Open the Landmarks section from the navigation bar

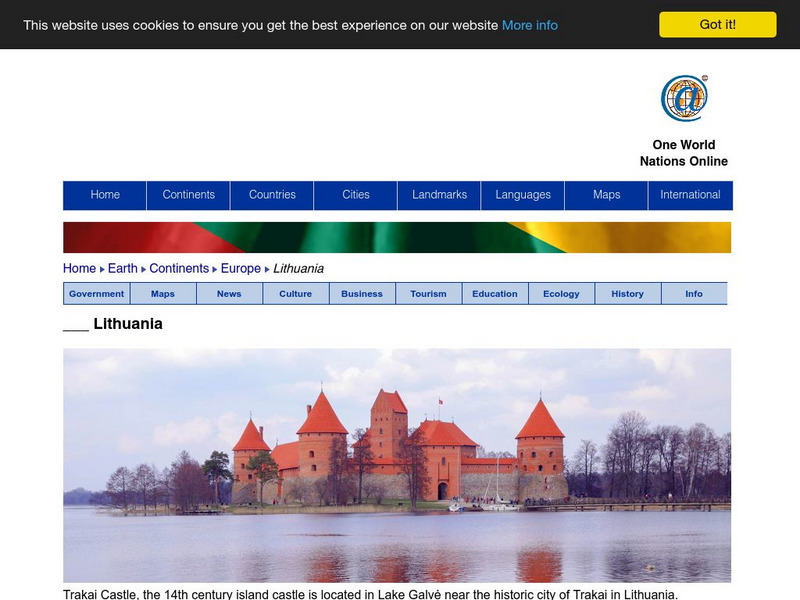pyautogui.click(x=440, y=195)
